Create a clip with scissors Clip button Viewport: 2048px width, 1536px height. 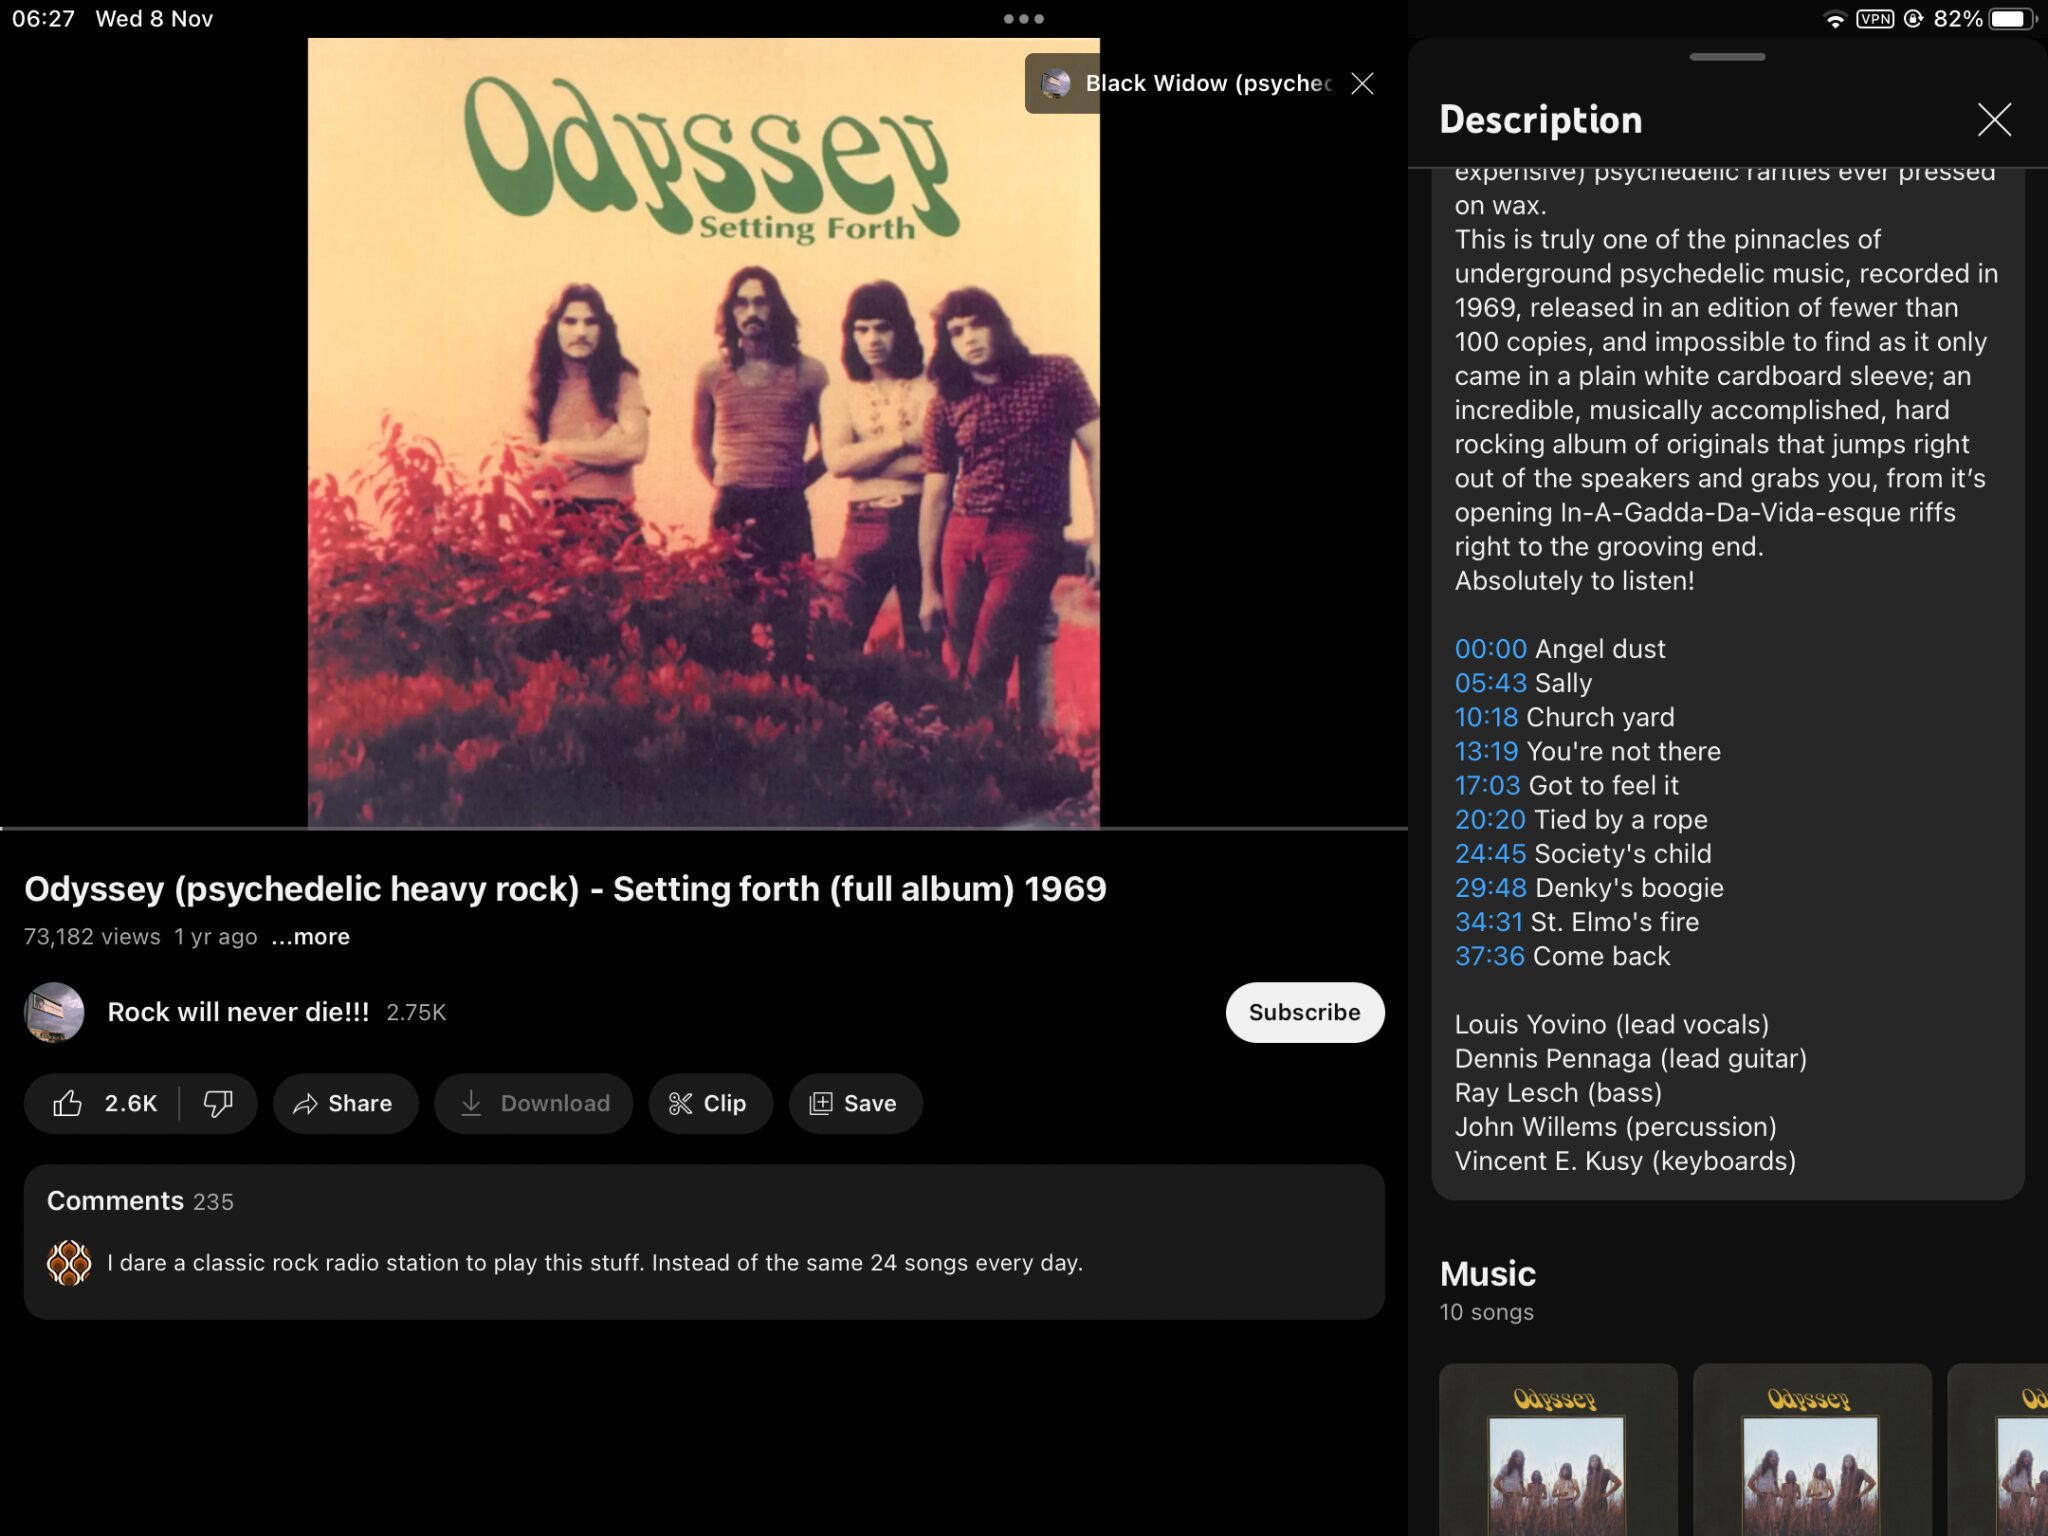pos(710,1103)
